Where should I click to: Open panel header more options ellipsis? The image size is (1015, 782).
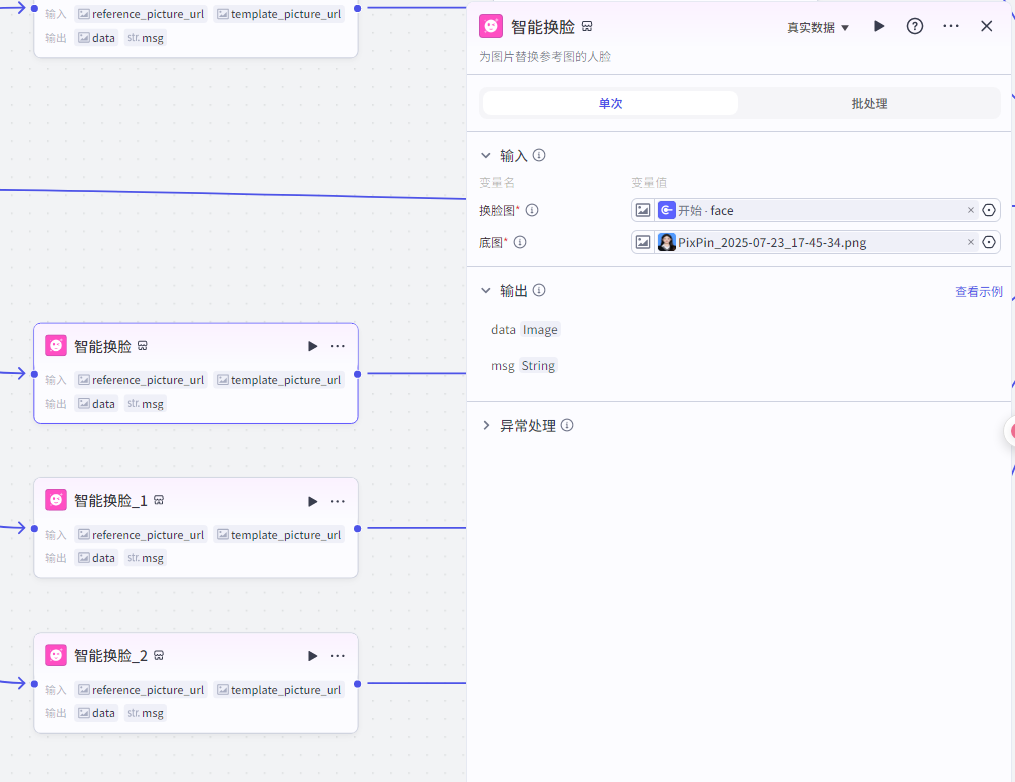point(951,27)
